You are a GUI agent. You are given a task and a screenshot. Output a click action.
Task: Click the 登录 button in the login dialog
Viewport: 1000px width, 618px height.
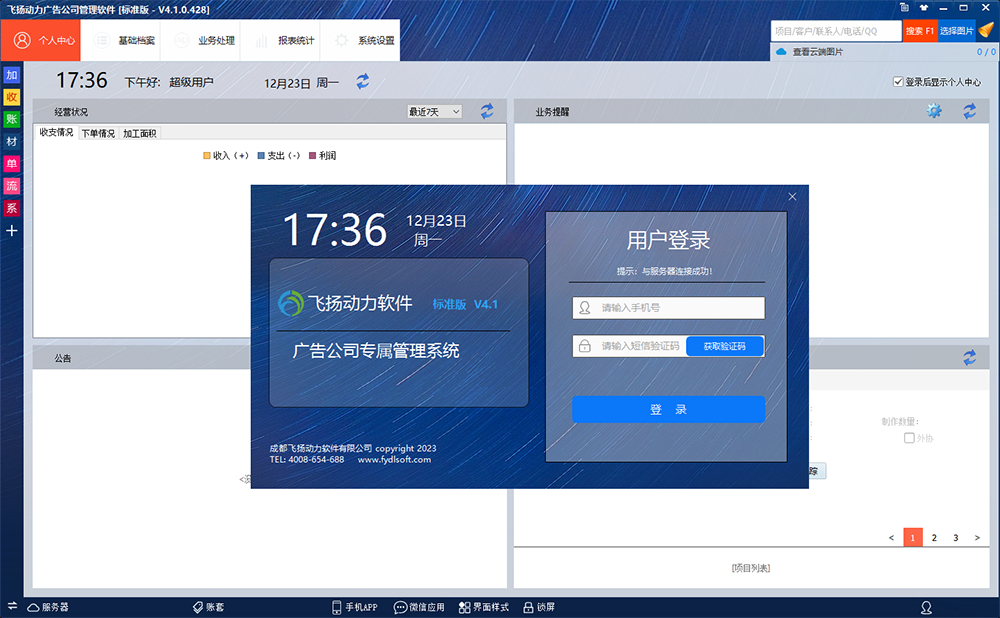[x=668, y=409]
